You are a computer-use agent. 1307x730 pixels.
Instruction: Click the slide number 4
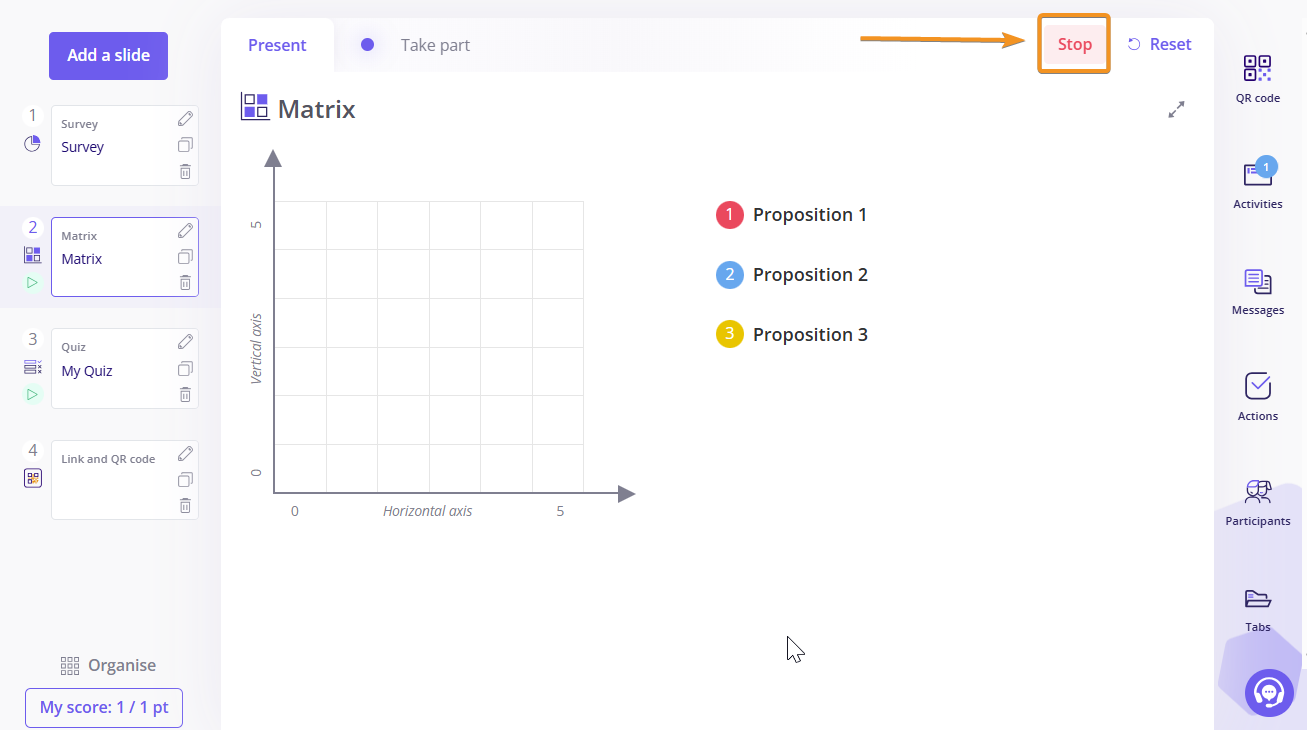32,450
